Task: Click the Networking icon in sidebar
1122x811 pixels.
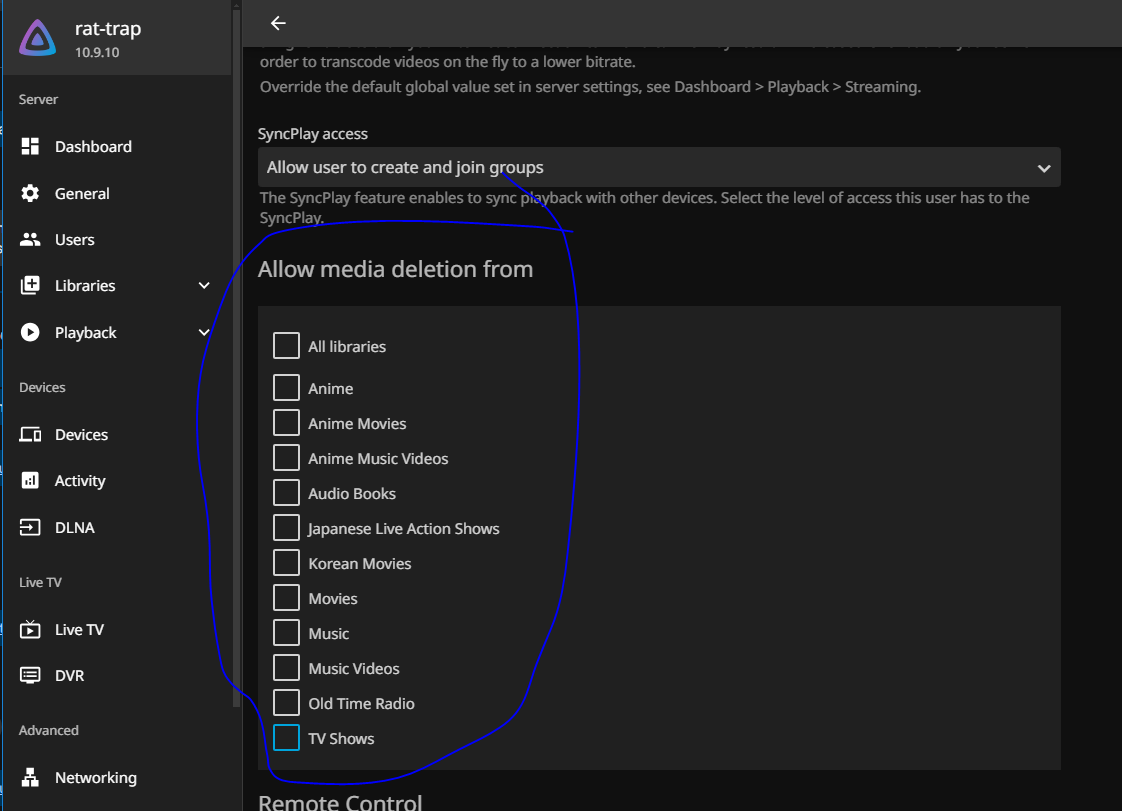Action: (x=30, y=778)
